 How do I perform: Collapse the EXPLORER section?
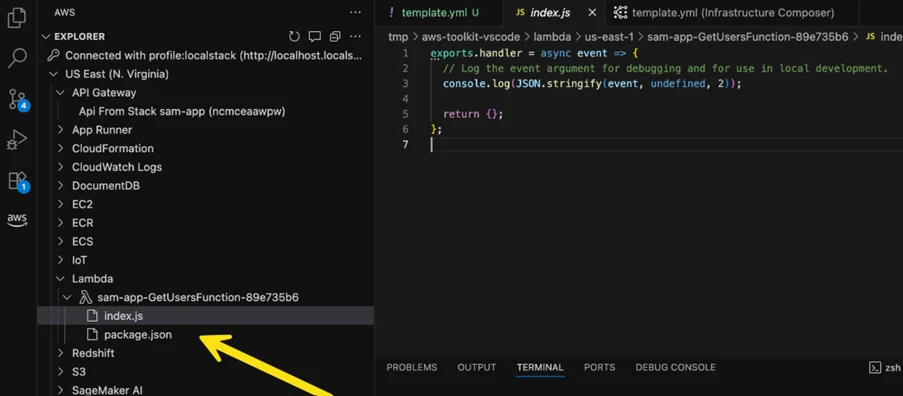tap(46, 37)
